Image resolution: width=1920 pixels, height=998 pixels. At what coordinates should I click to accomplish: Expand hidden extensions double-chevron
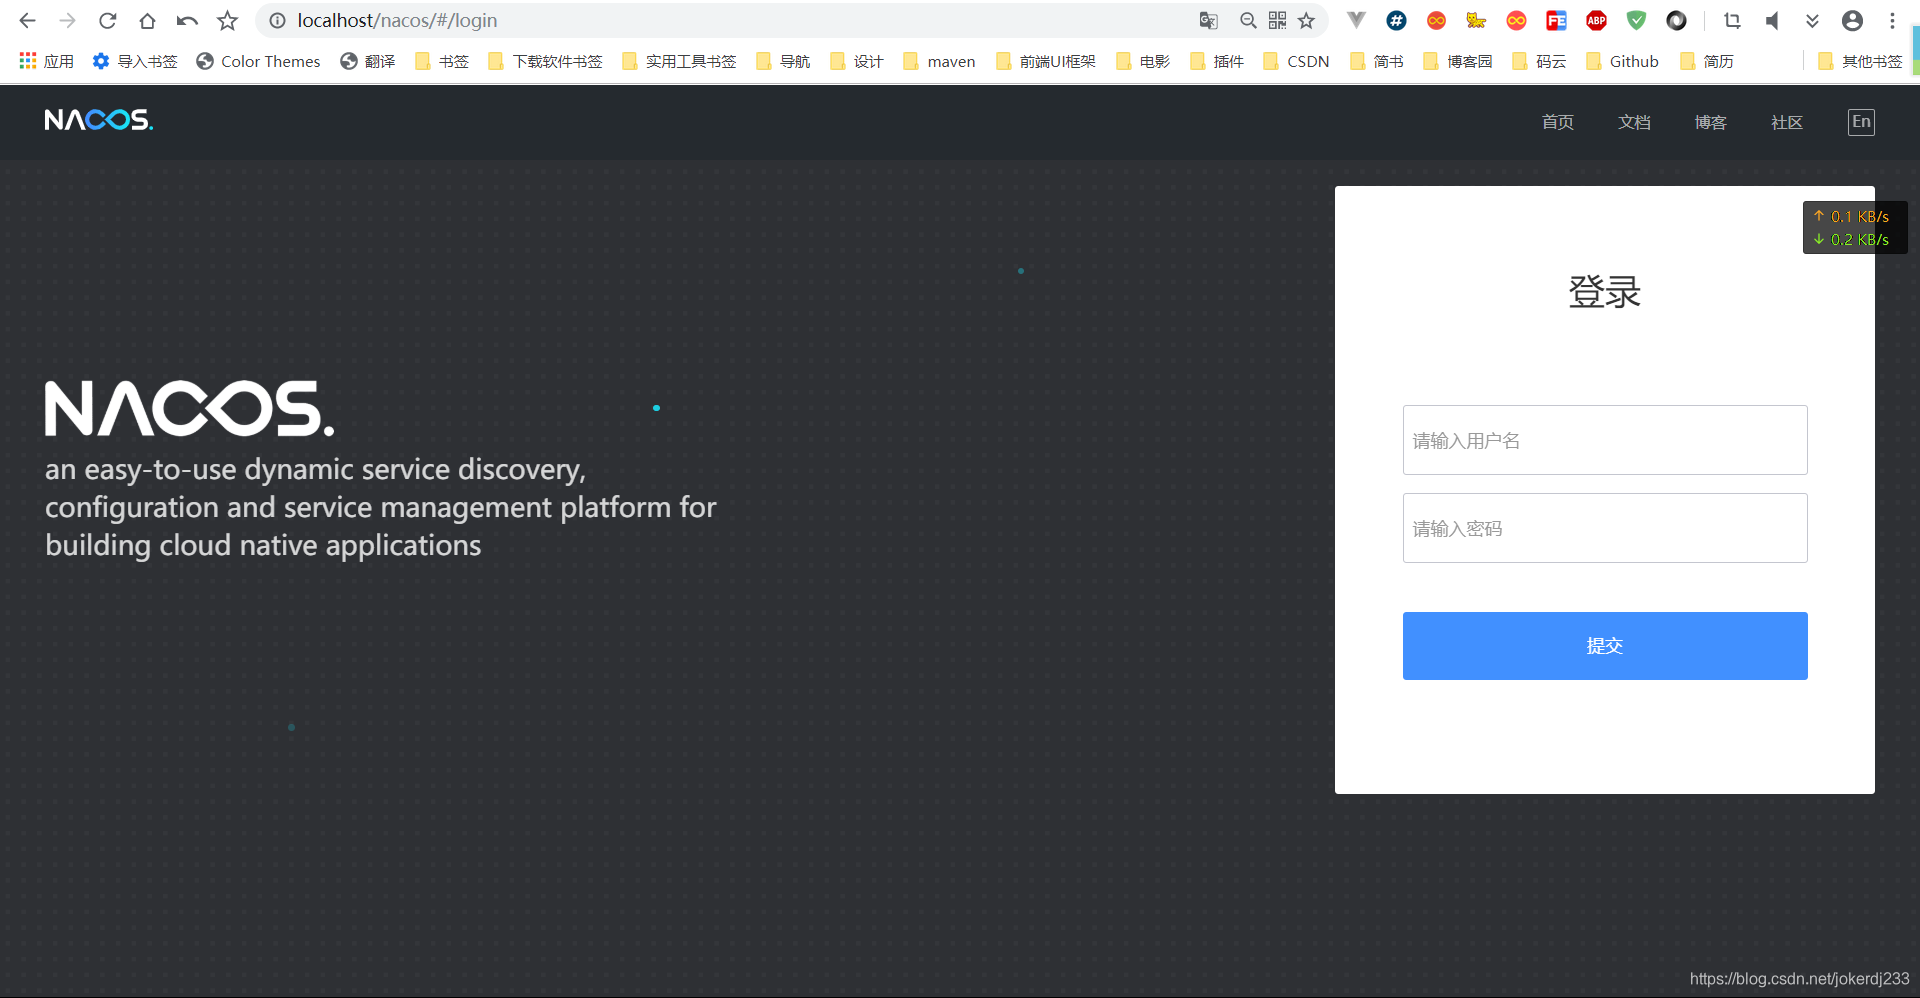(1812, 20)
